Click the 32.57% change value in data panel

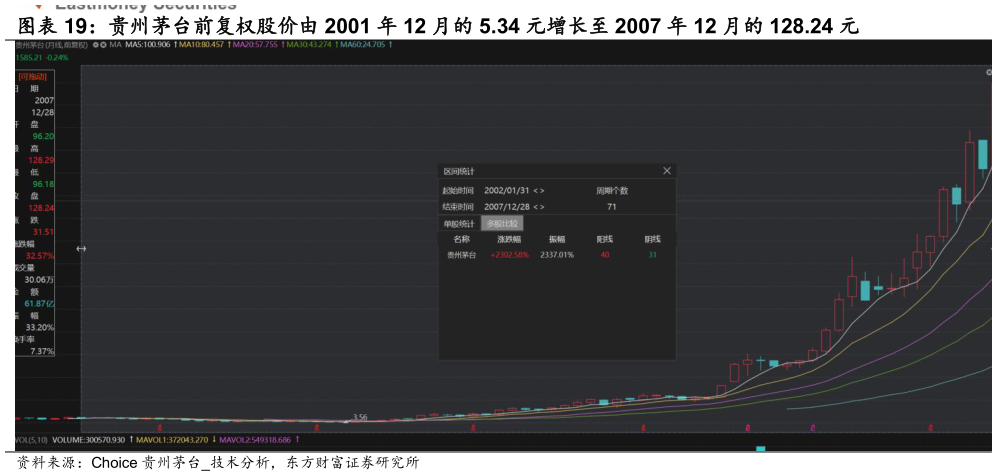click(40, 255)
